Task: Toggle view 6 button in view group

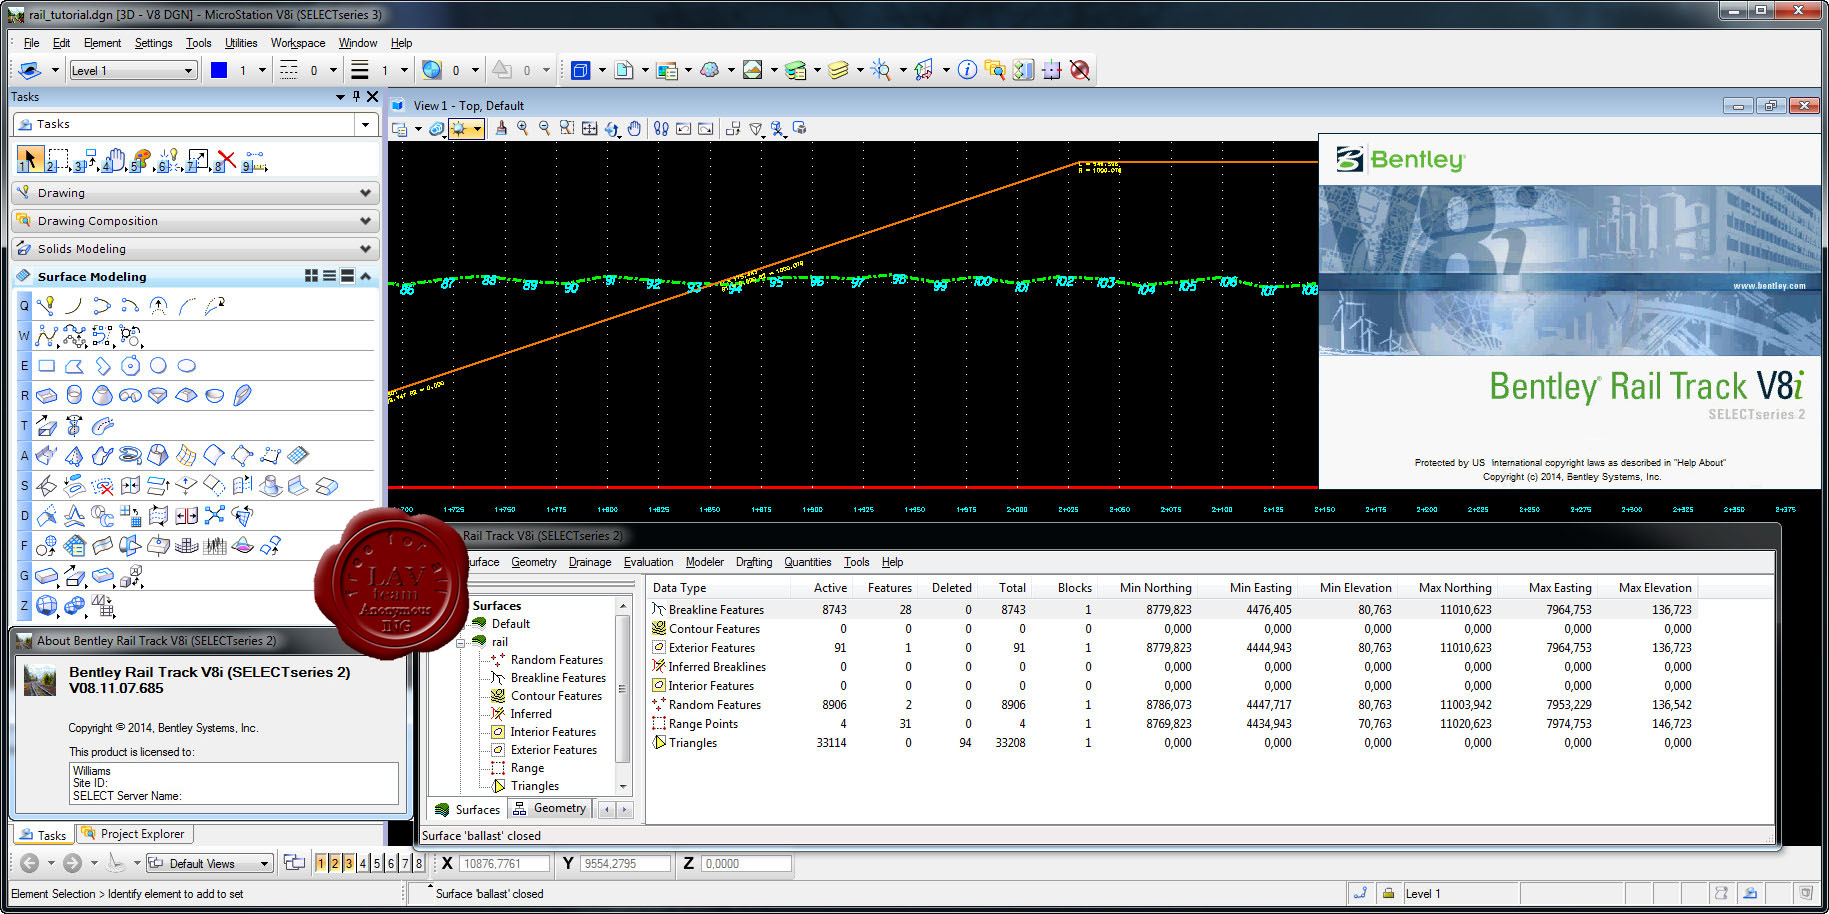Action: [x=391, y=863]
